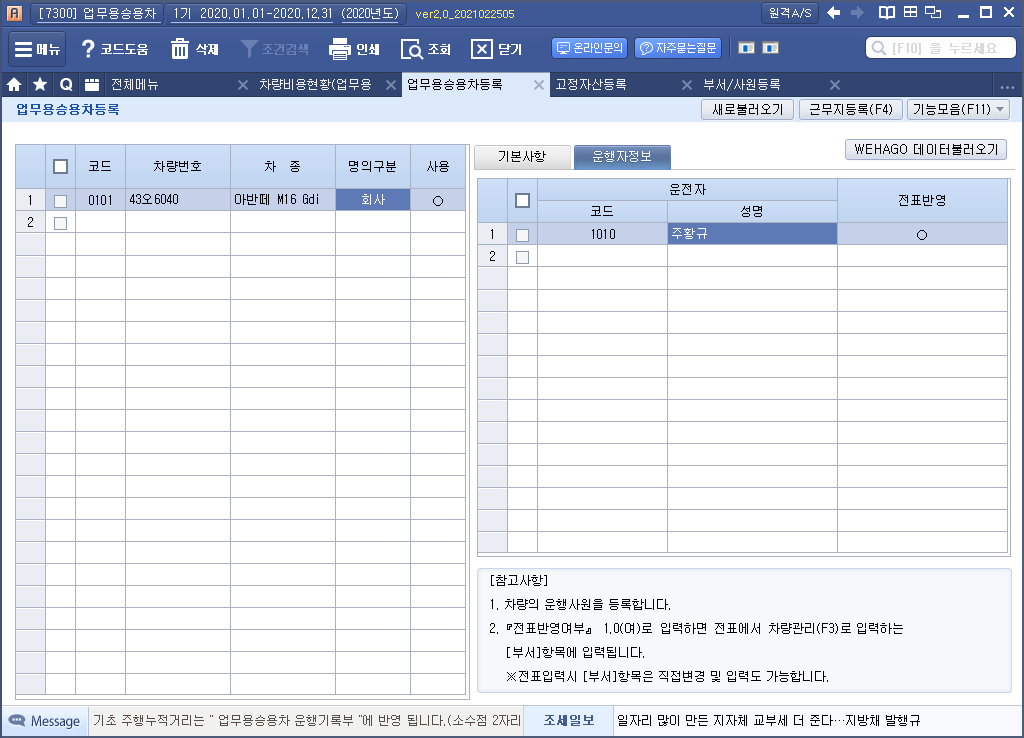The height and width of the screenshot is (738, 1024).
Task: Click the favorites star icon
Action: tap(40, 84)
